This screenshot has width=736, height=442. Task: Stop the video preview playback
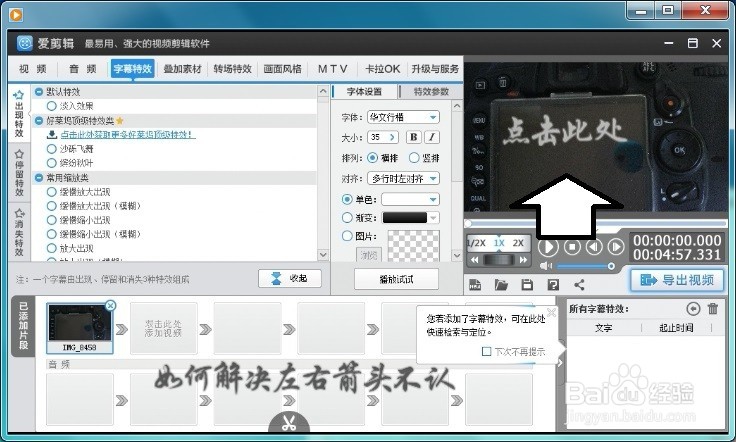click(572, 247)
